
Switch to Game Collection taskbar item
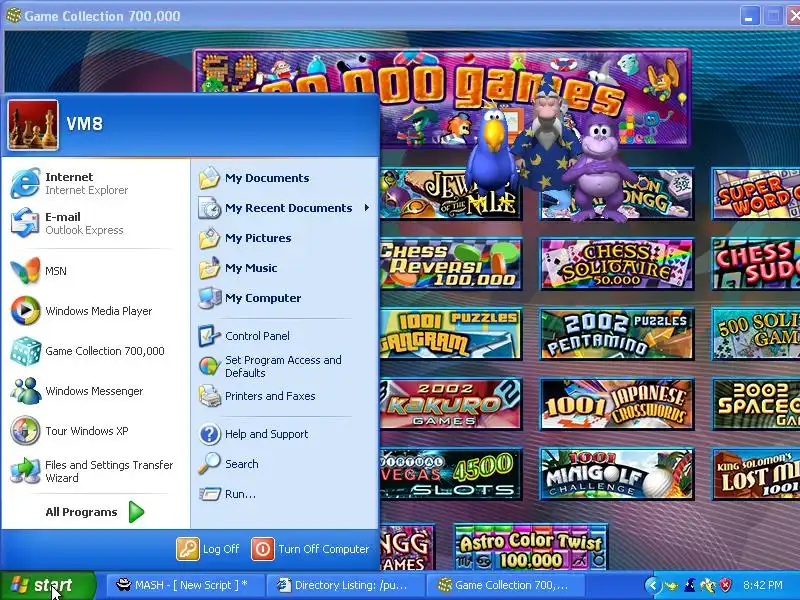[506, 585]
